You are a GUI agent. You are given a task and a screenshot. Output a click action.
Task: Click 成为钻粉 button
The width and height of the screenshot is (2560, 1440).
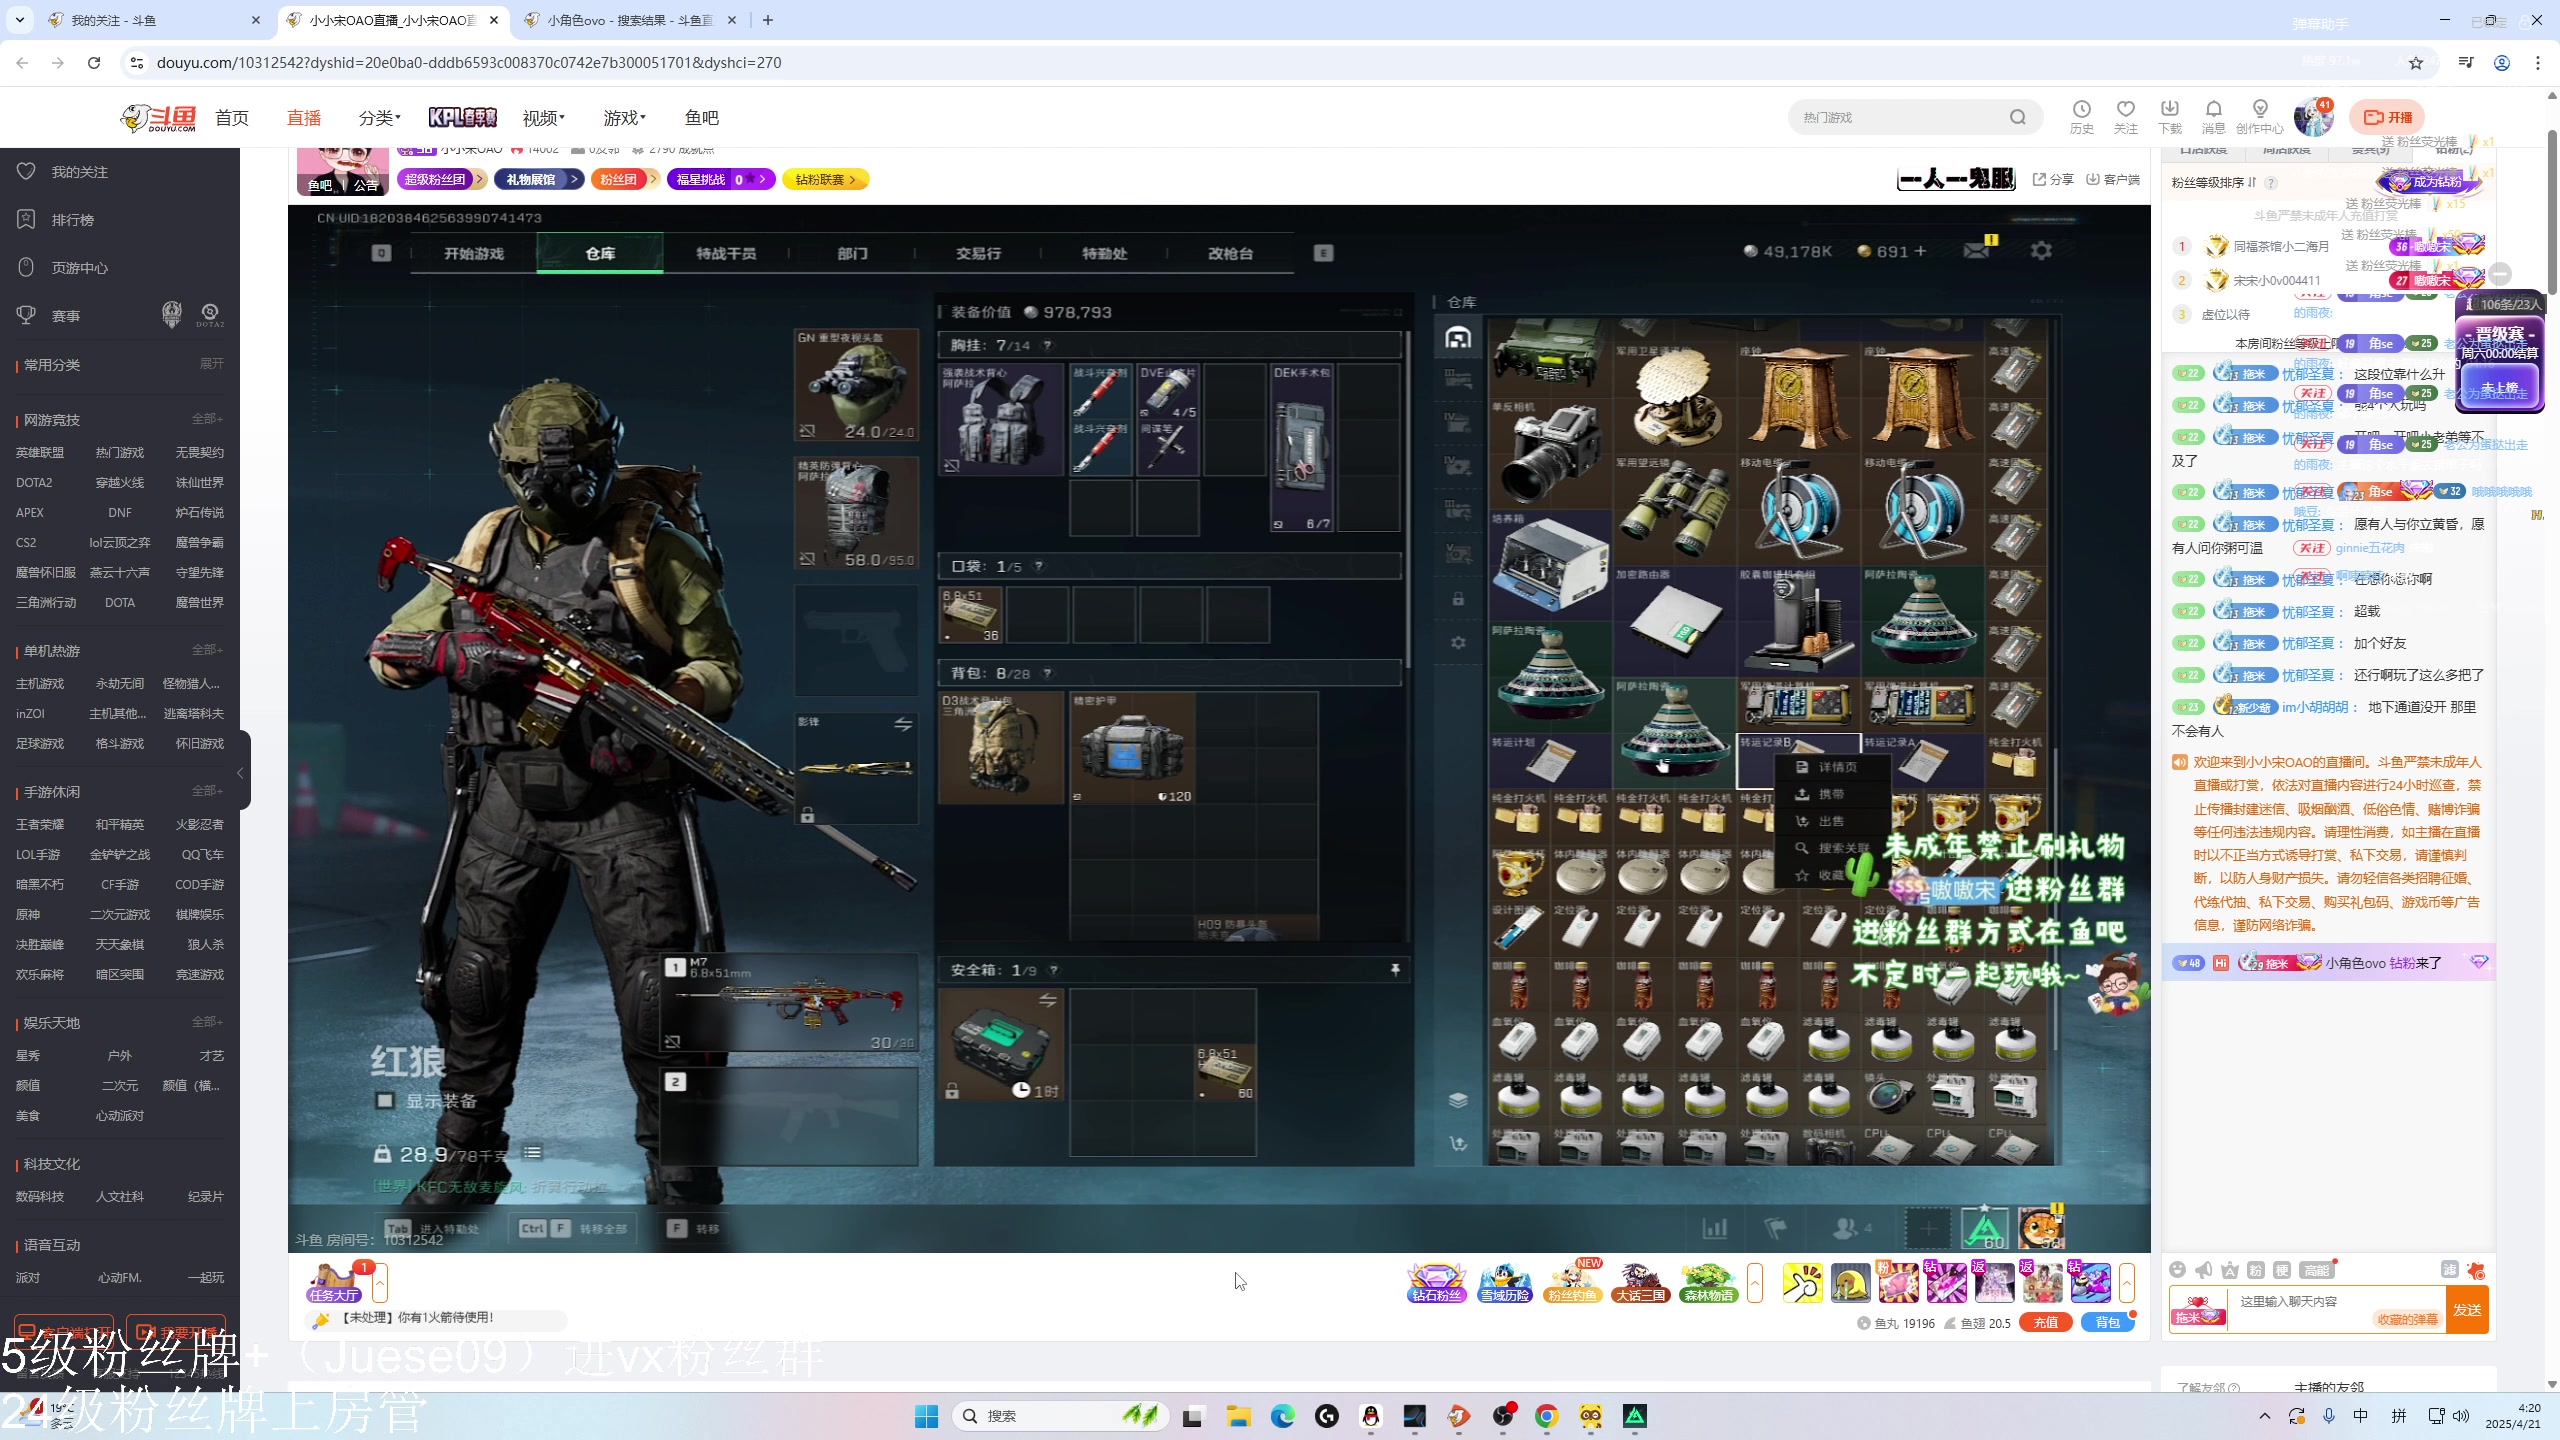click(x=2431, y=182)
